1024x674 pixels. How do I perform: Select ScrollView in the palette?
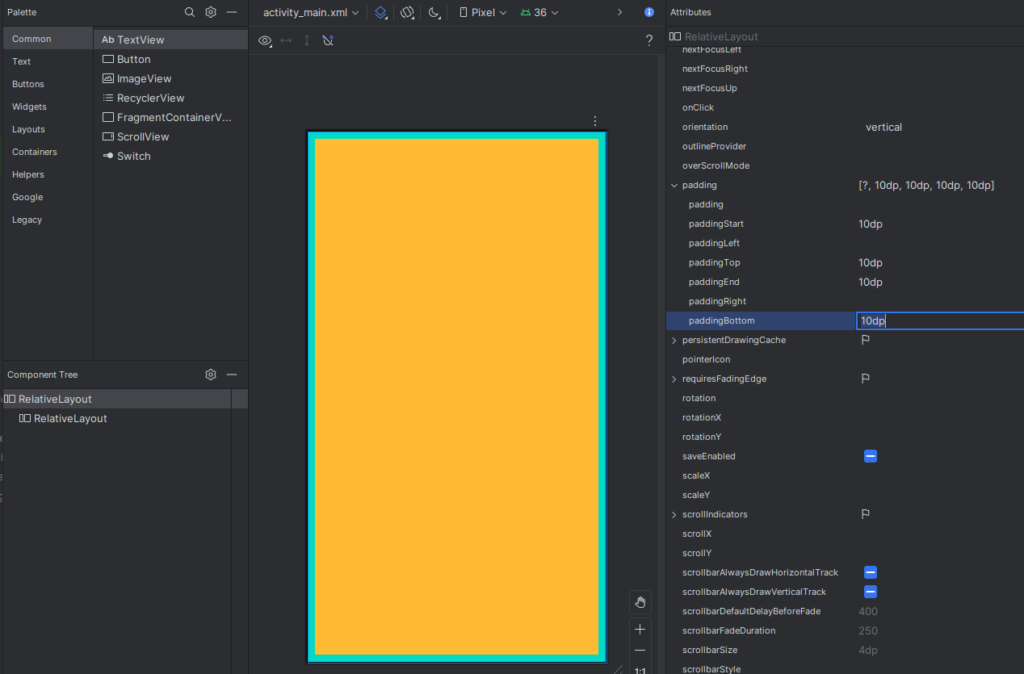tap(170, 136)
